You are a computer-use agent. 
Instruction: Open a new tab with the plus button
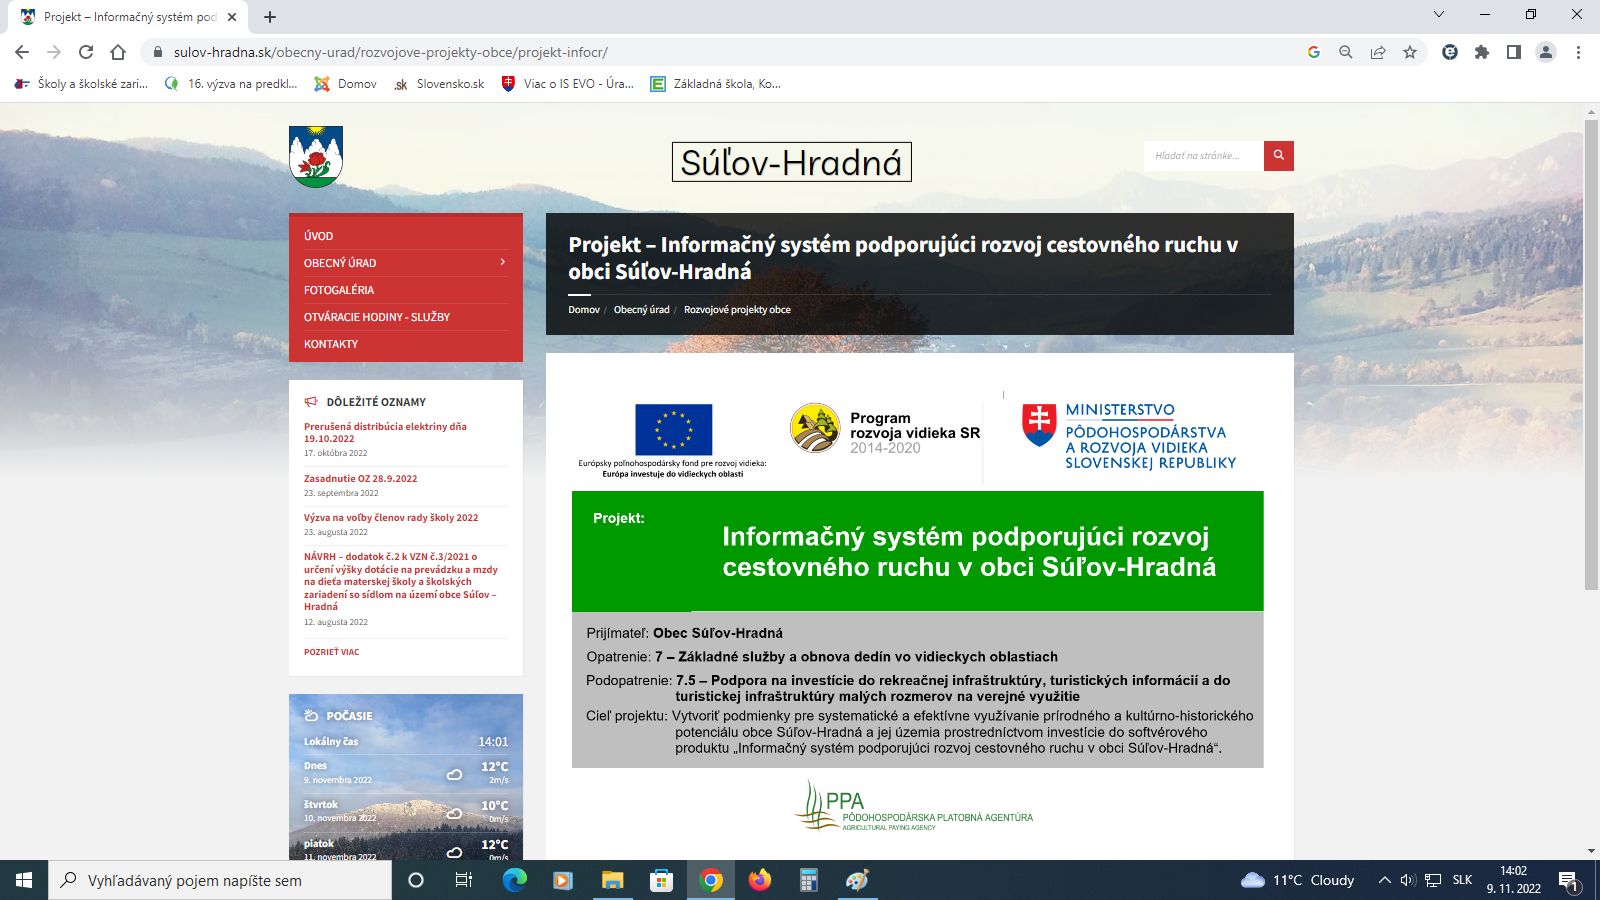click(x=270, y=17)
